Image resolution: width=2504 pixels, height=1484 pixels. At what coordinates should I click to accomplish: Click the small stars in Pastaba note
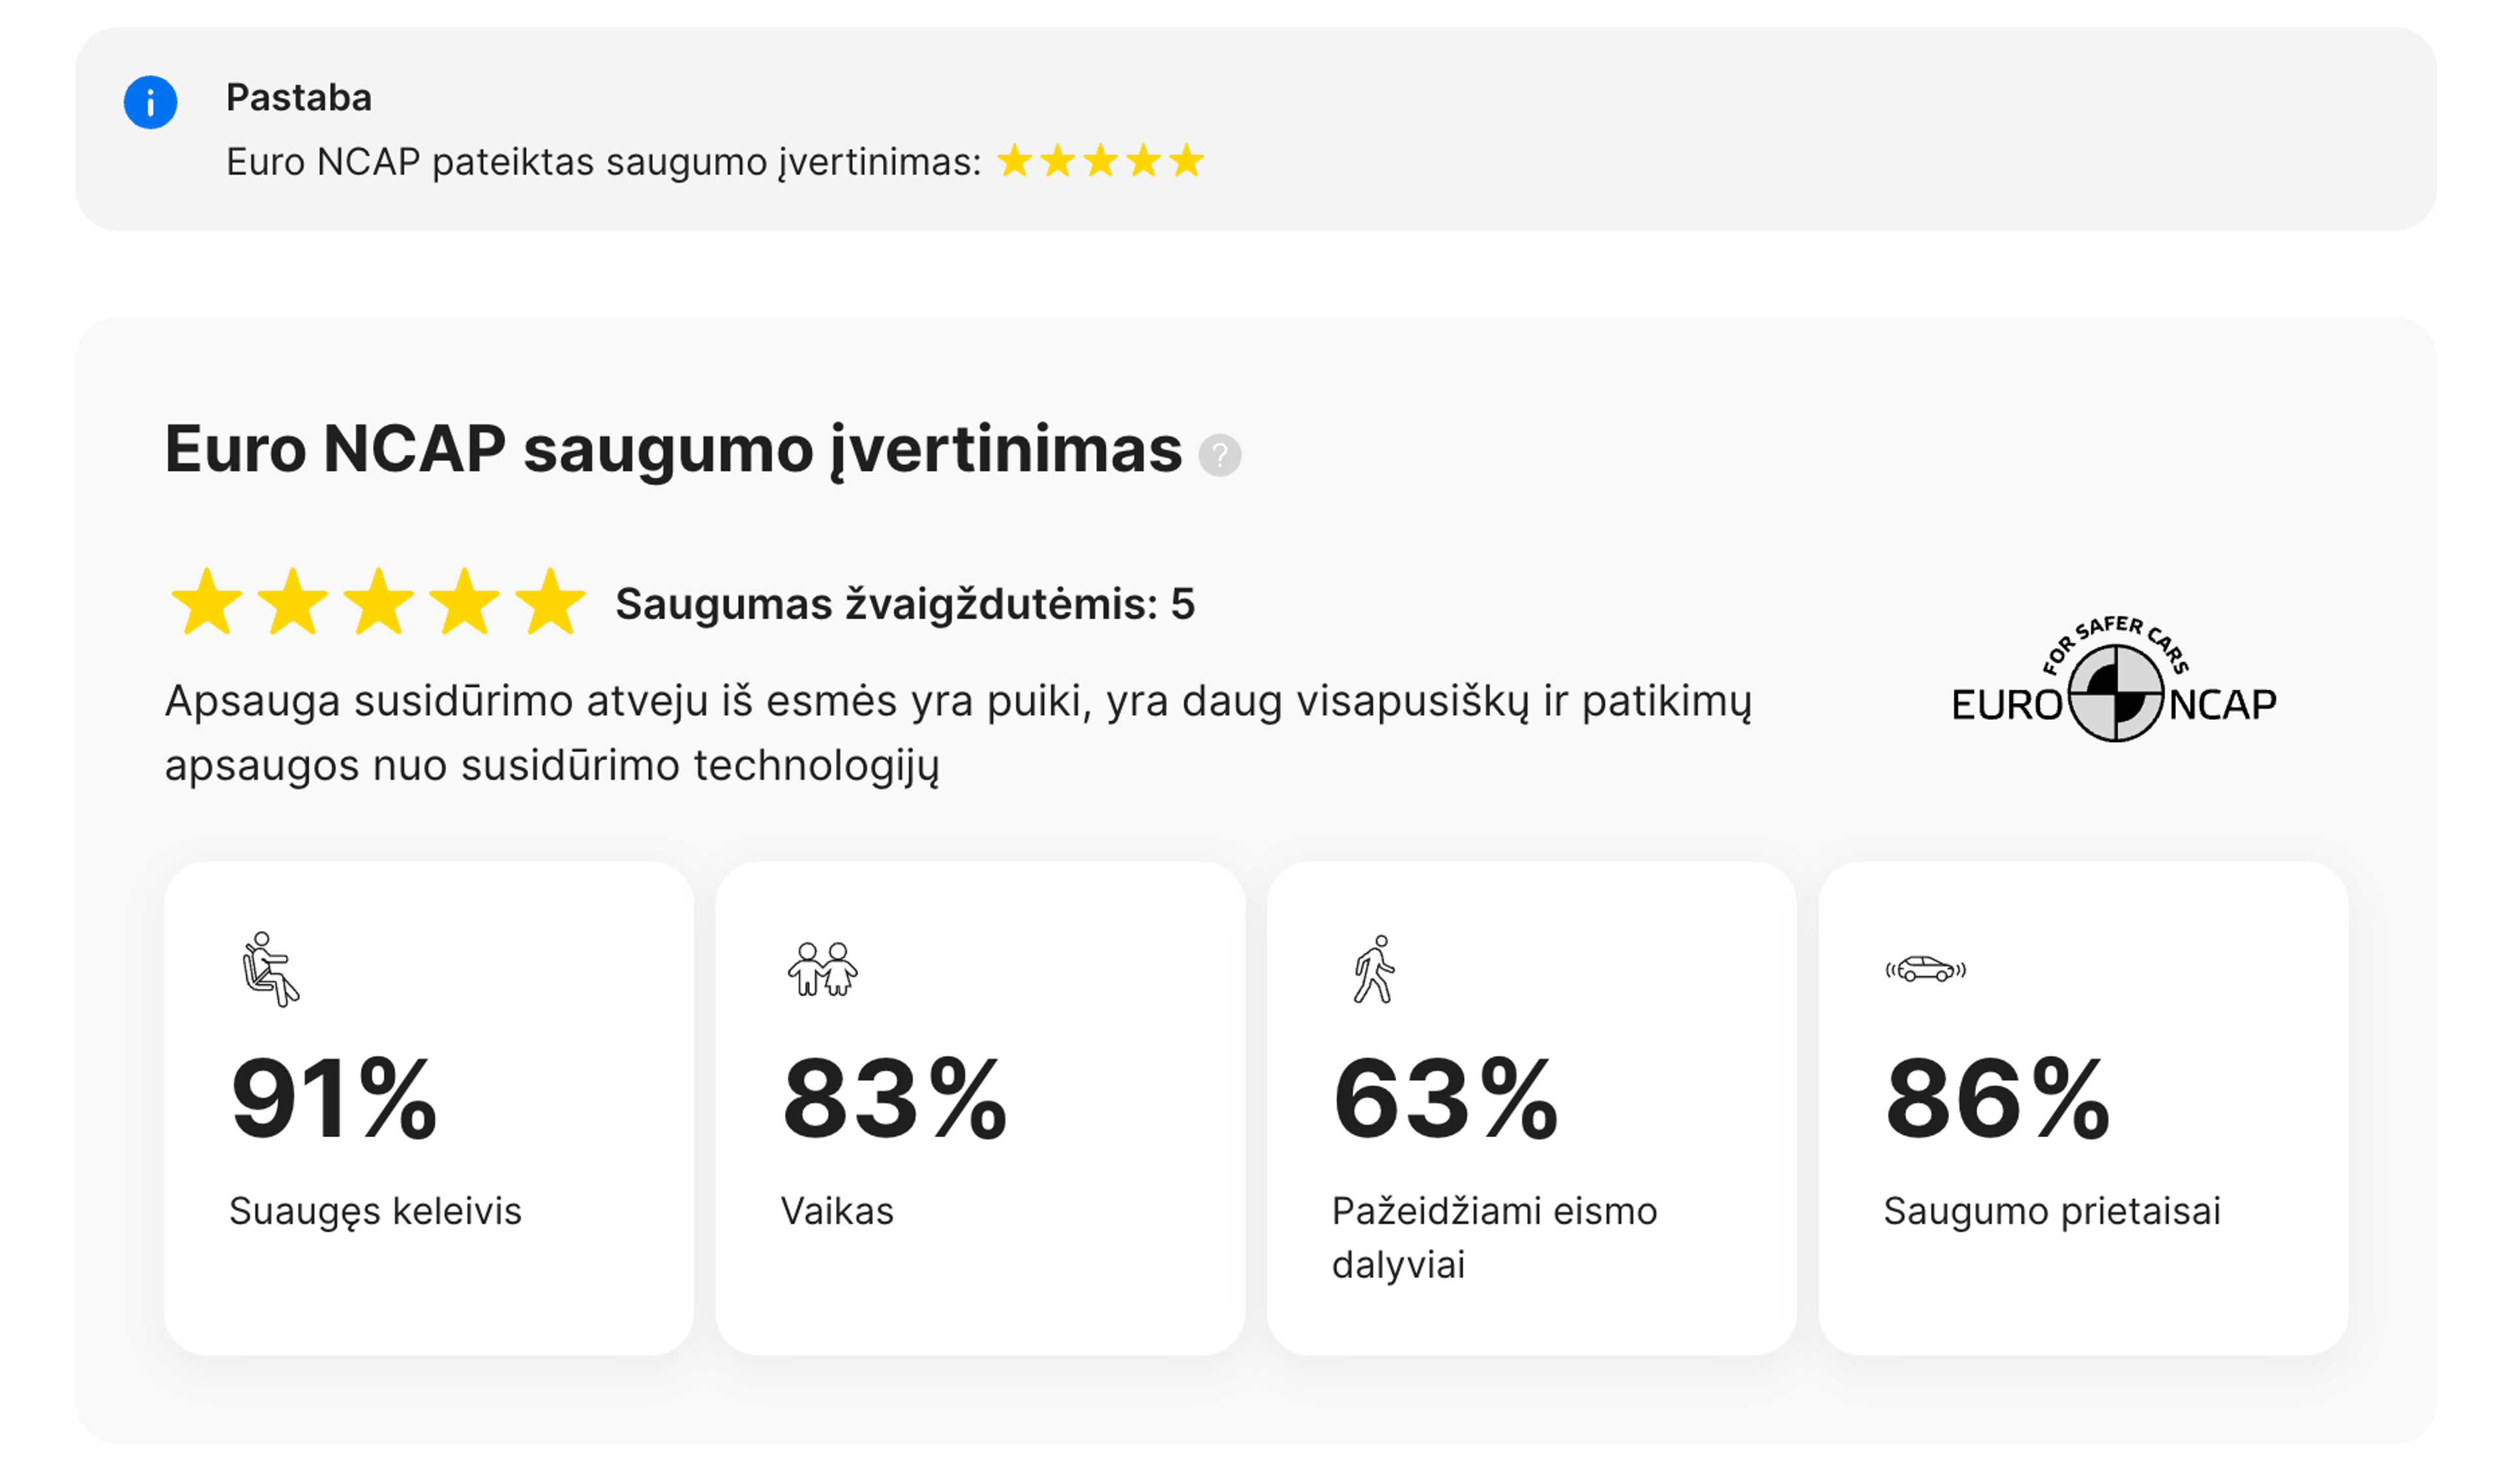click(x=1100, y=161)
